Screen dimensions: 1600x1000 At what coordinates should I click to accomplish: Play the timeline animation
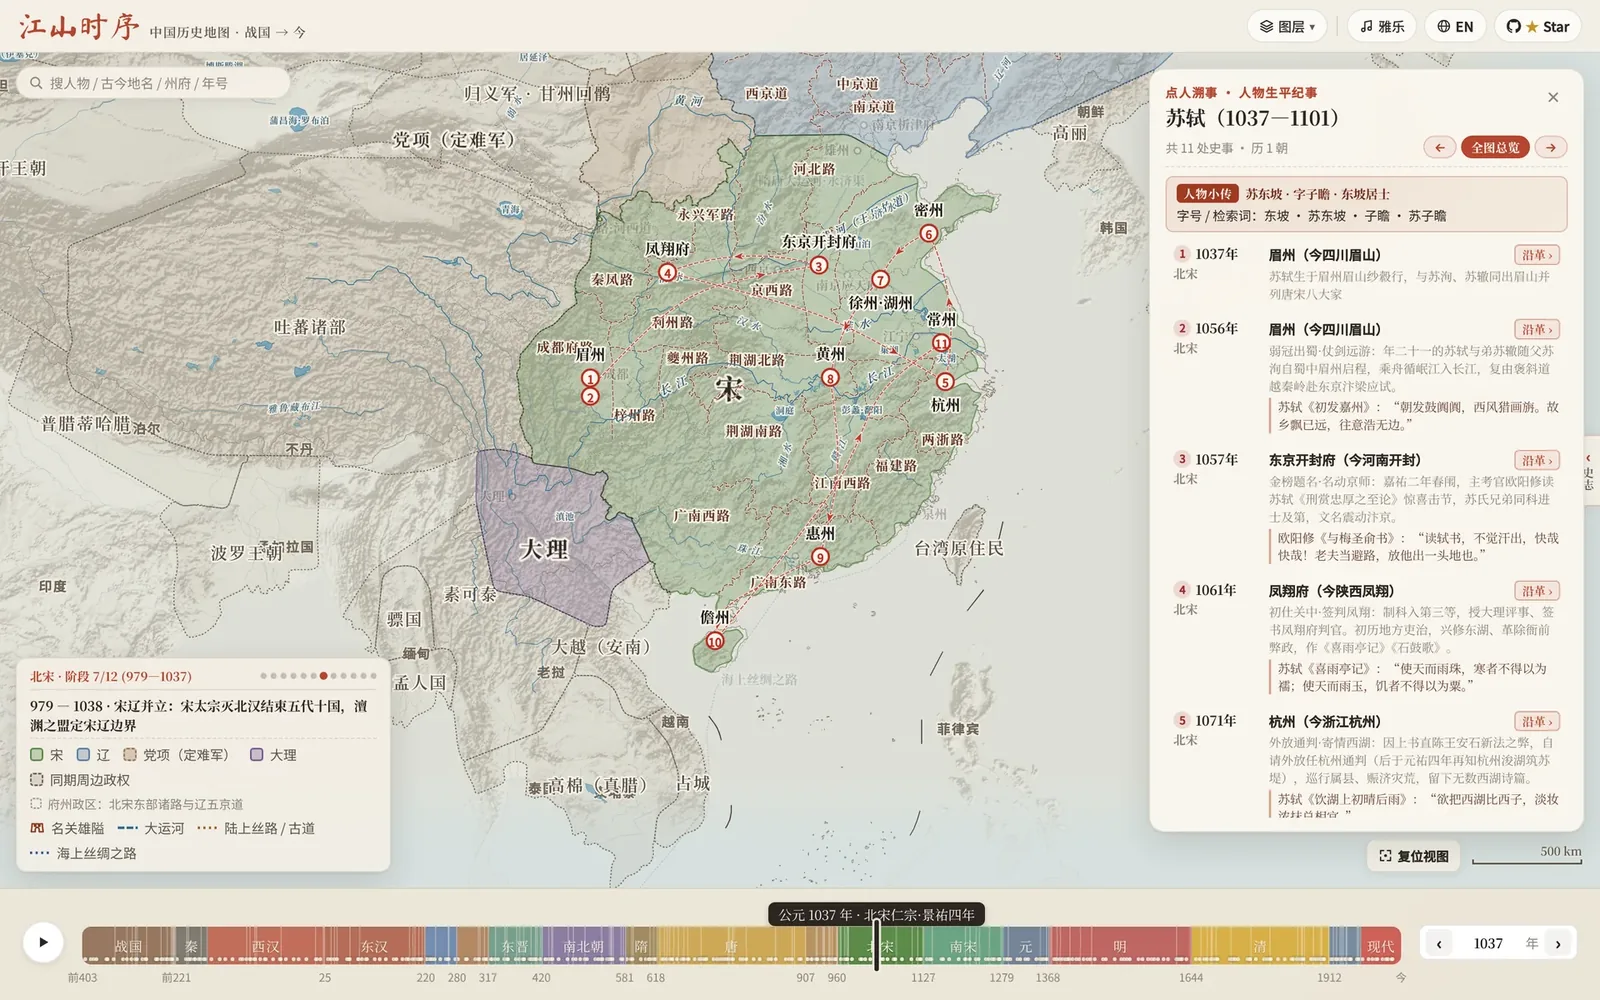(43, 942)
